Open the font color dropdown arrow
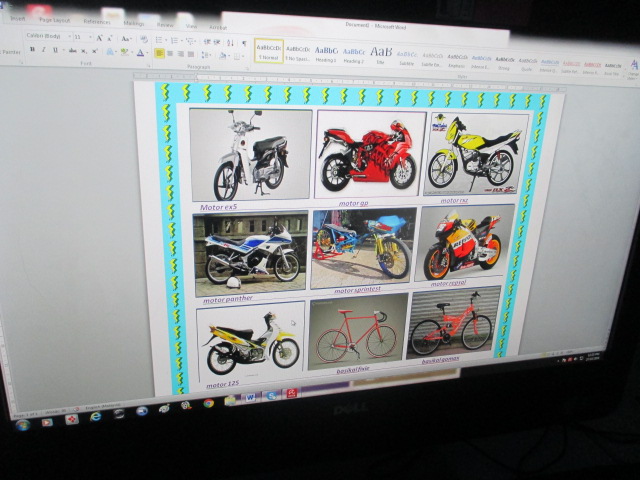Viewport: 640px width, 480px height. [147, 53]
